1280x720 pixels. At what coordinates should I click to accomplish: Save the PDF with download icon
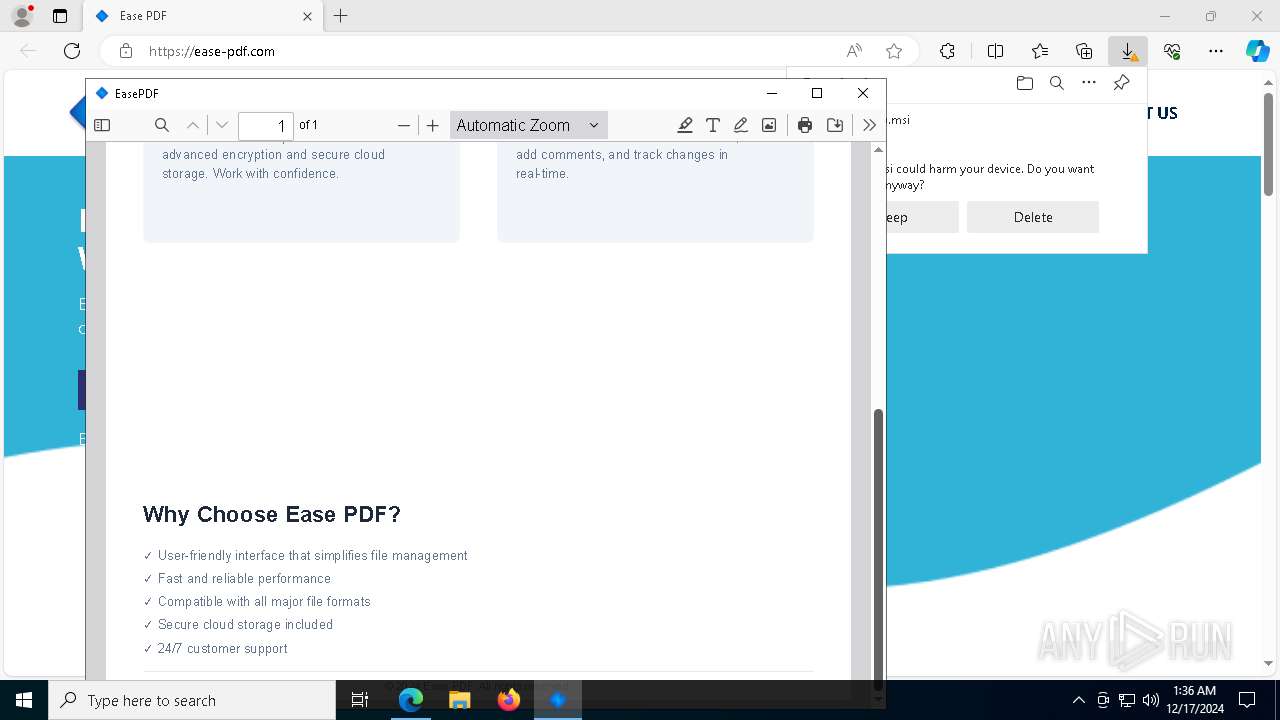pos(835,125)
